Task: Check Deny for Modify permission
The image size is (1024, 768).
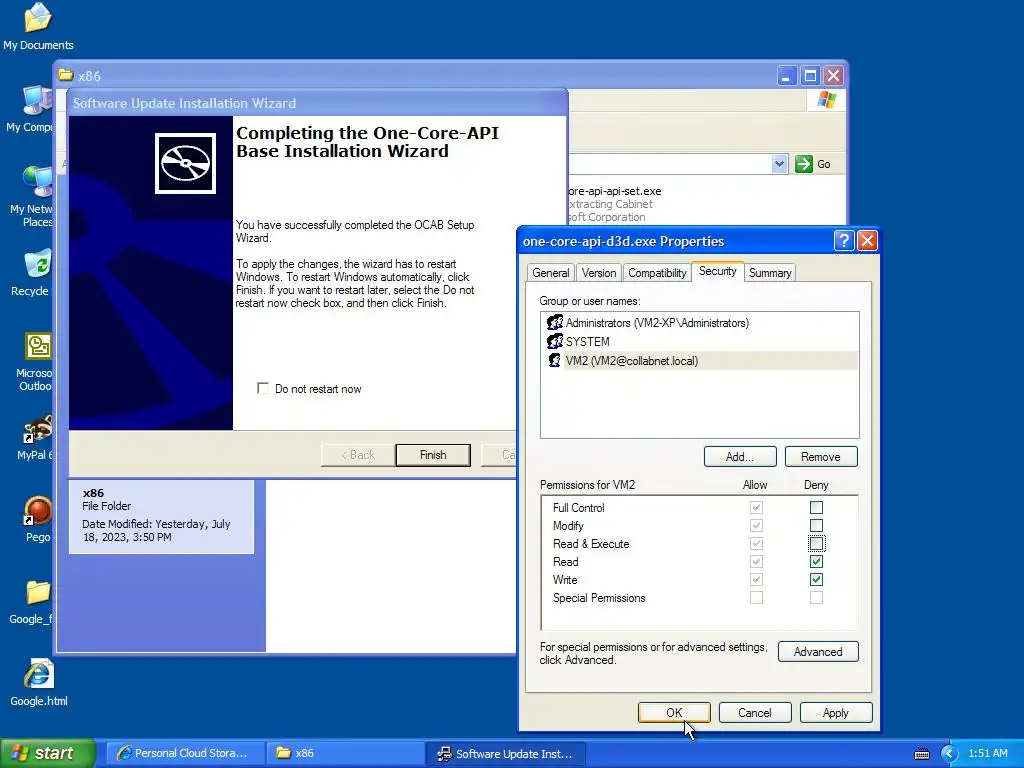Action: click(x=816, y=526)
